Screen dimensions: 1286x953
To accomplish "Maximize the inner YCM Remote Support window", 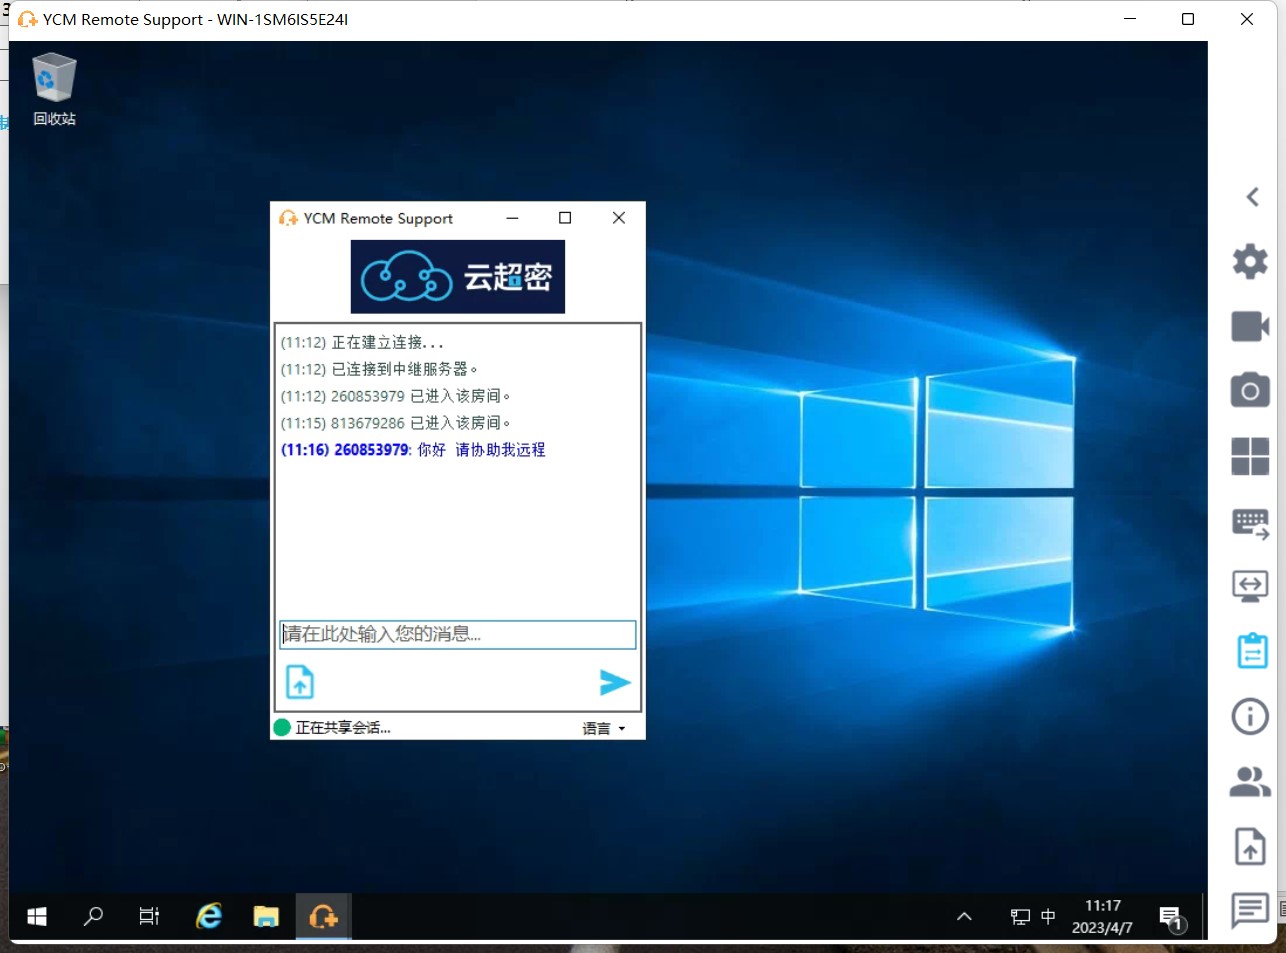I will 565,218.
